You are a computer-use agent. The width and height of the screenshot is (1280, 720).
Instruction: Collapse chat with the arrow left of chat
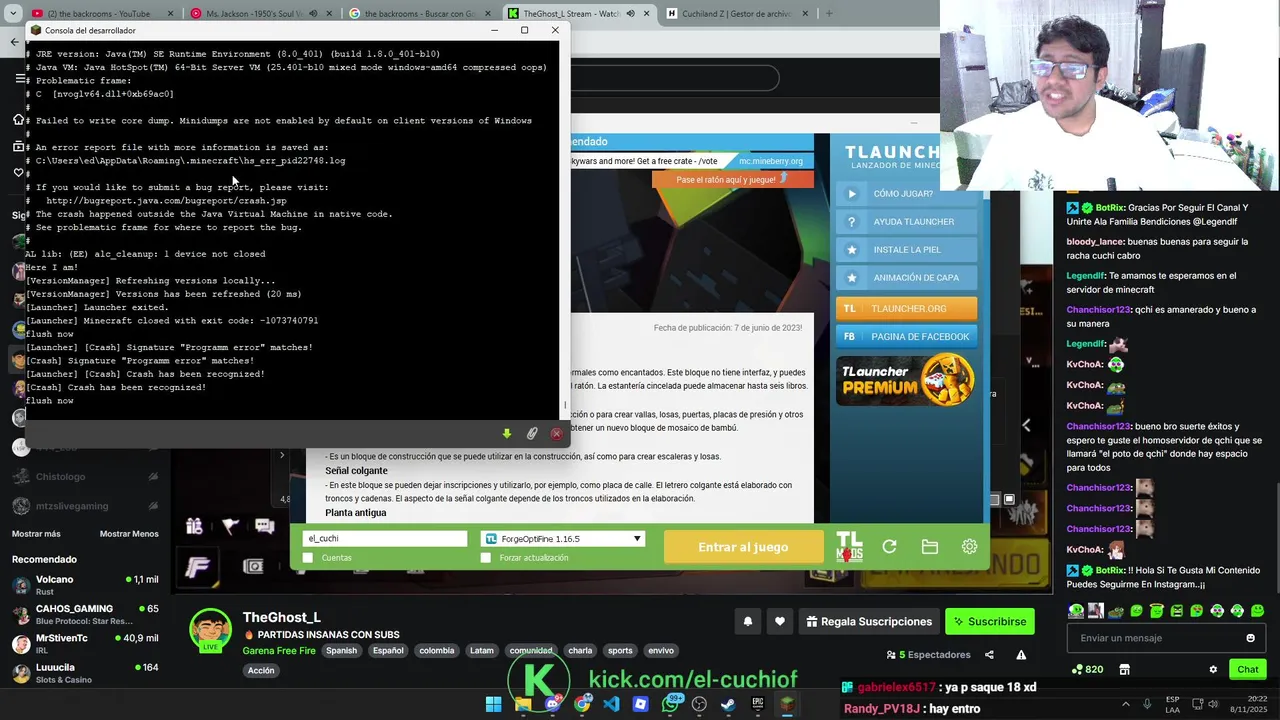1026,425
